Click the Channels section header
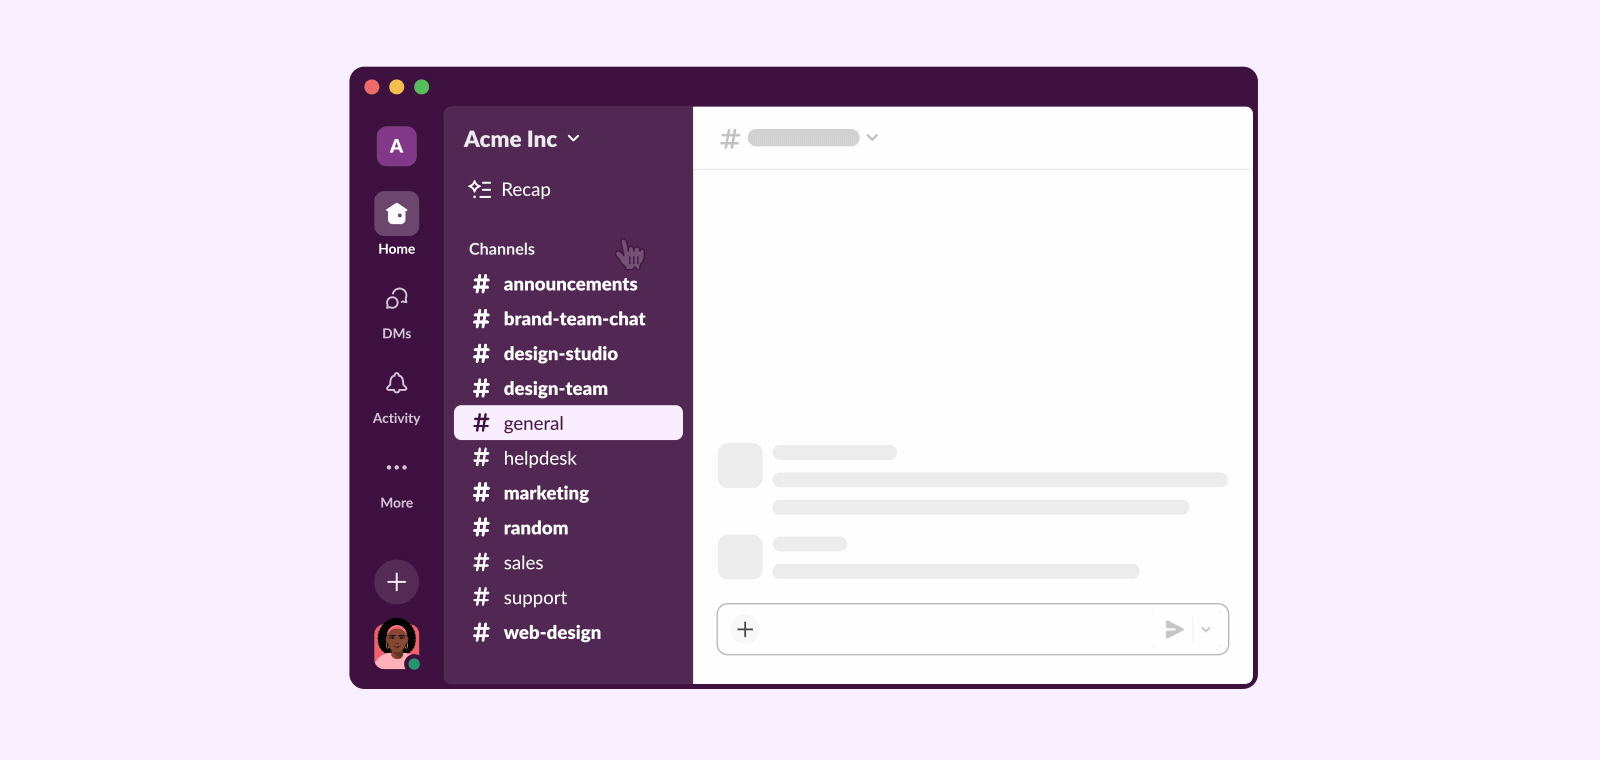 click(x=502, y=249)
